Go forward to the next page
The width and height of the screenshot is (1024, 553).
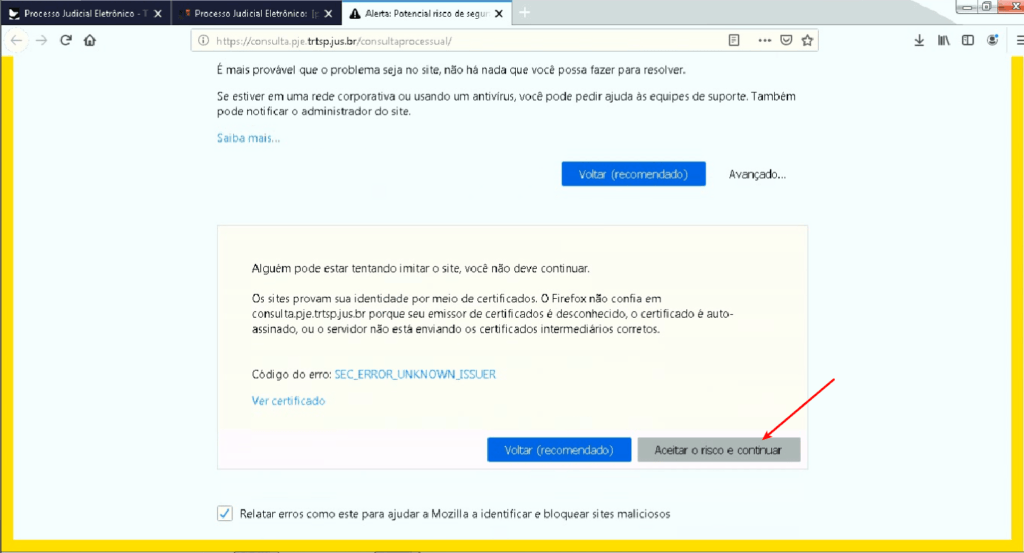pyautogui.click(x=41, y=40)
